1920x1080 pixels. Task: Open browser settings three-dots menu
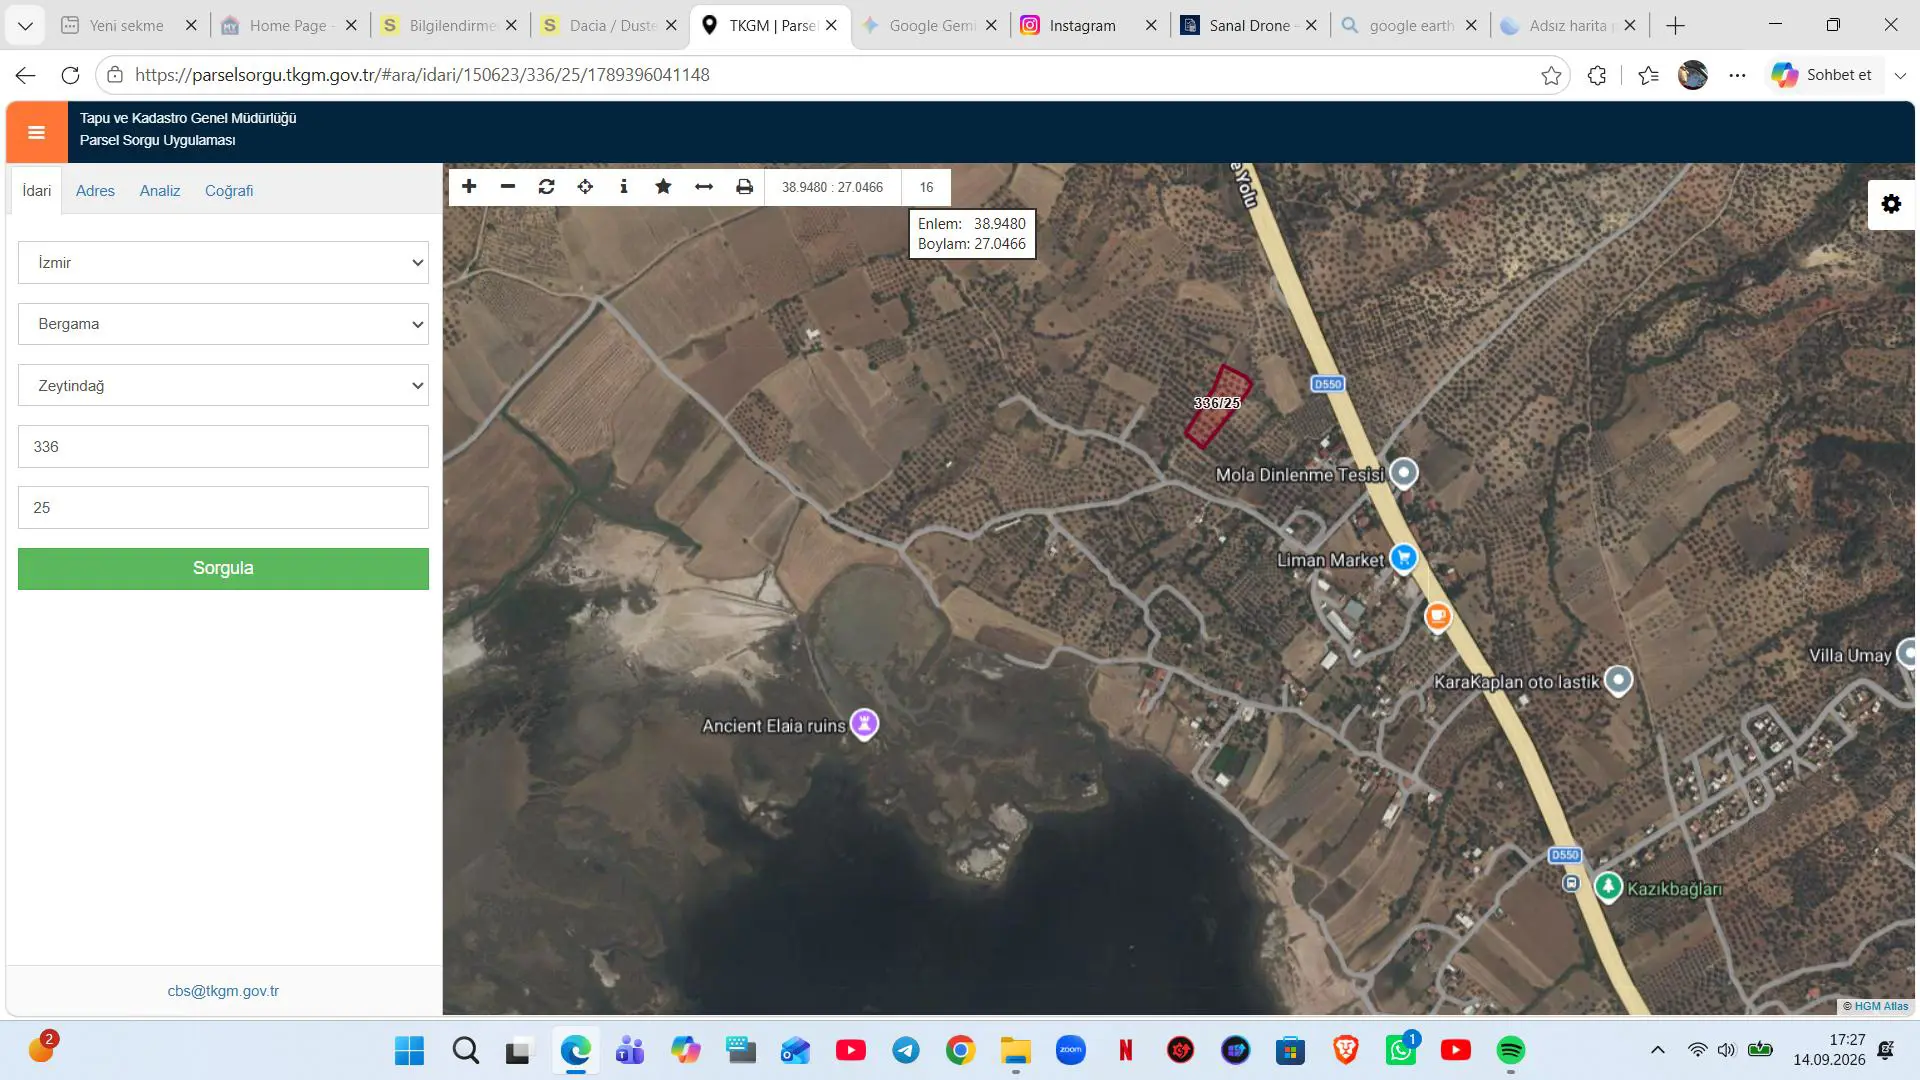coord(1738,75)
